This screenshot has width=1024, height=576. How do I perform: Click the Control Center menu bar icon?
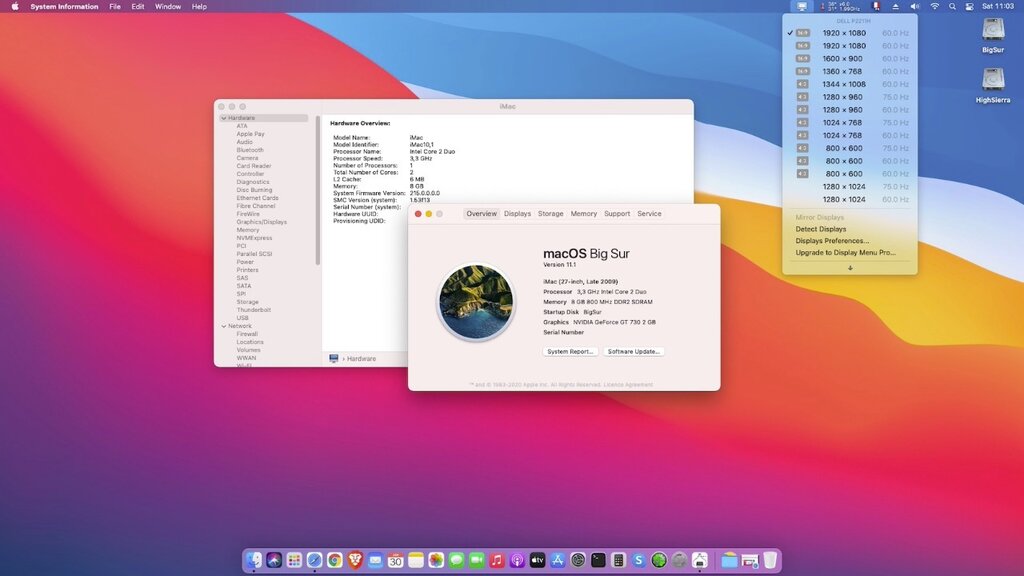pyautogui.click(x=970, y=6)
